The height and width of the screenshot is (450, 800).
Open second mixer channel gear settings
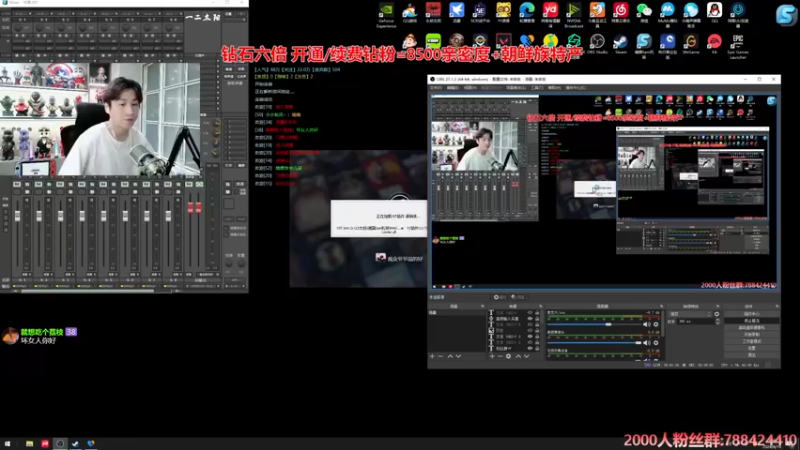[656, 343]
